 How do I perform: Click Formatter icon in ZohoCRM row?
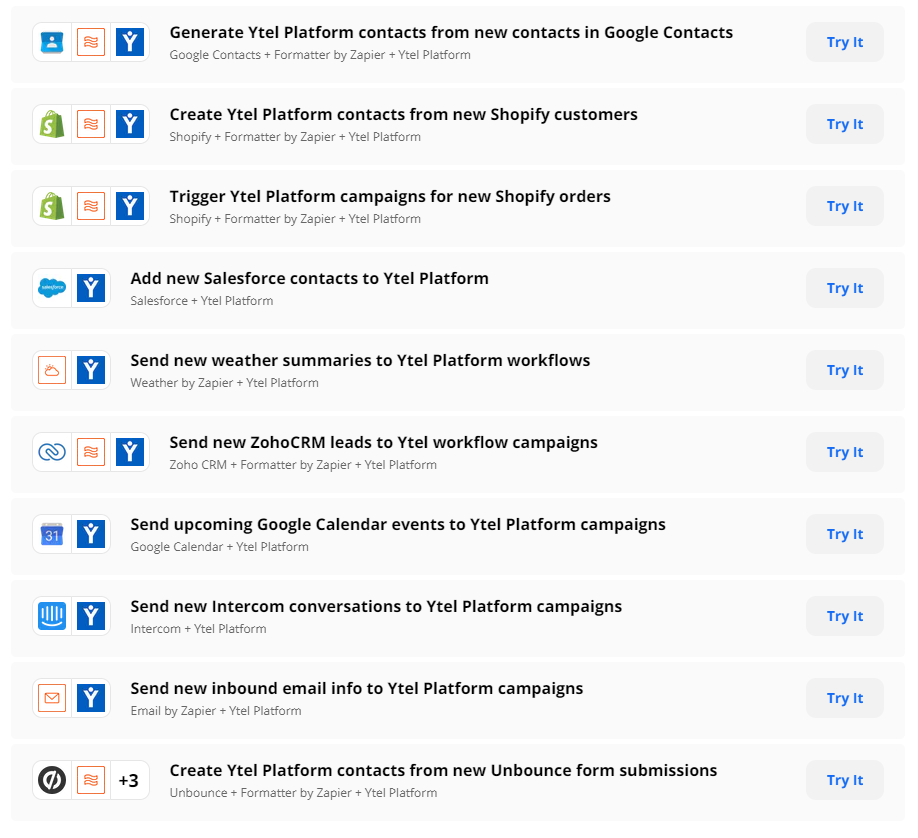click(91, 452)
